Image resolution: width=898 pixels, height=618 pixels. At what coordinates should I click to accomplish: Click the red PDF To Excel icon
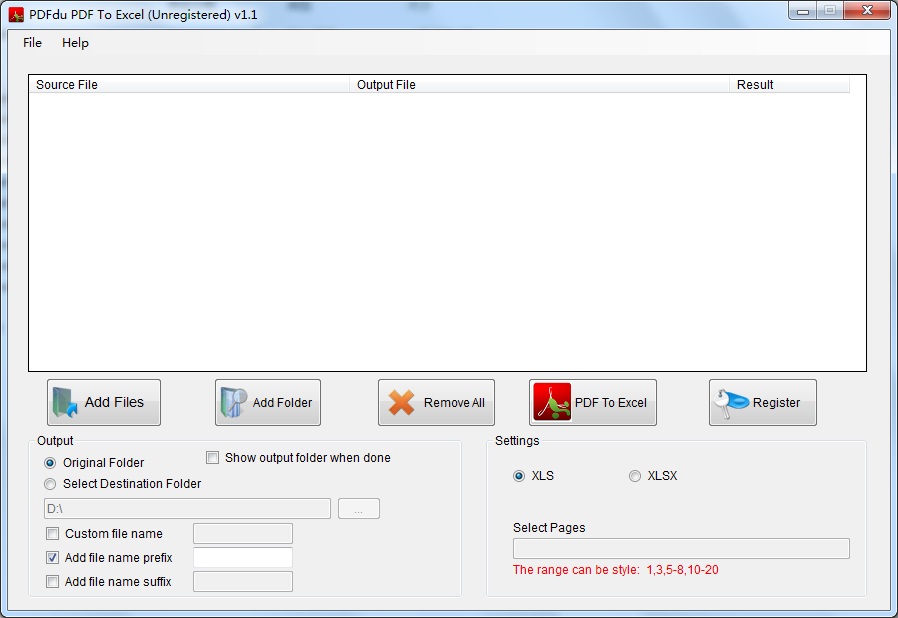point(552,402)
